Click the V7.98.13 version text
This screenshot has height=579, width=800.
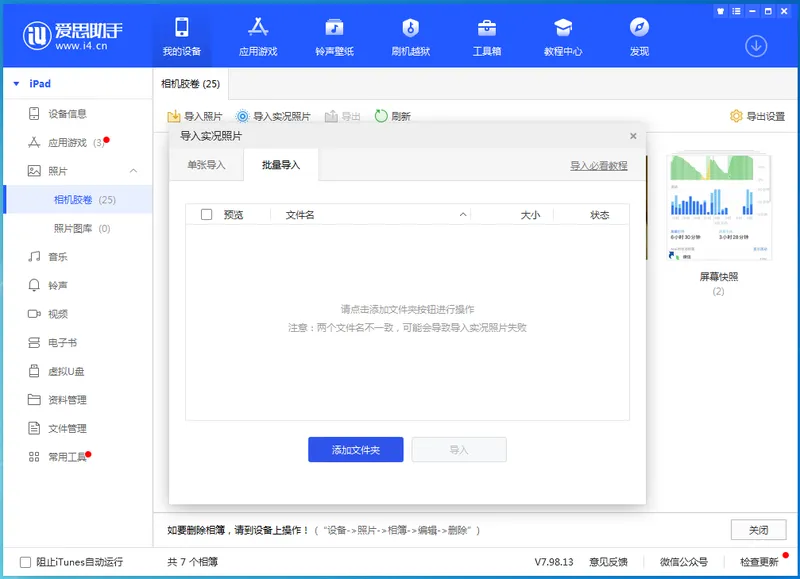click(554, 562)
